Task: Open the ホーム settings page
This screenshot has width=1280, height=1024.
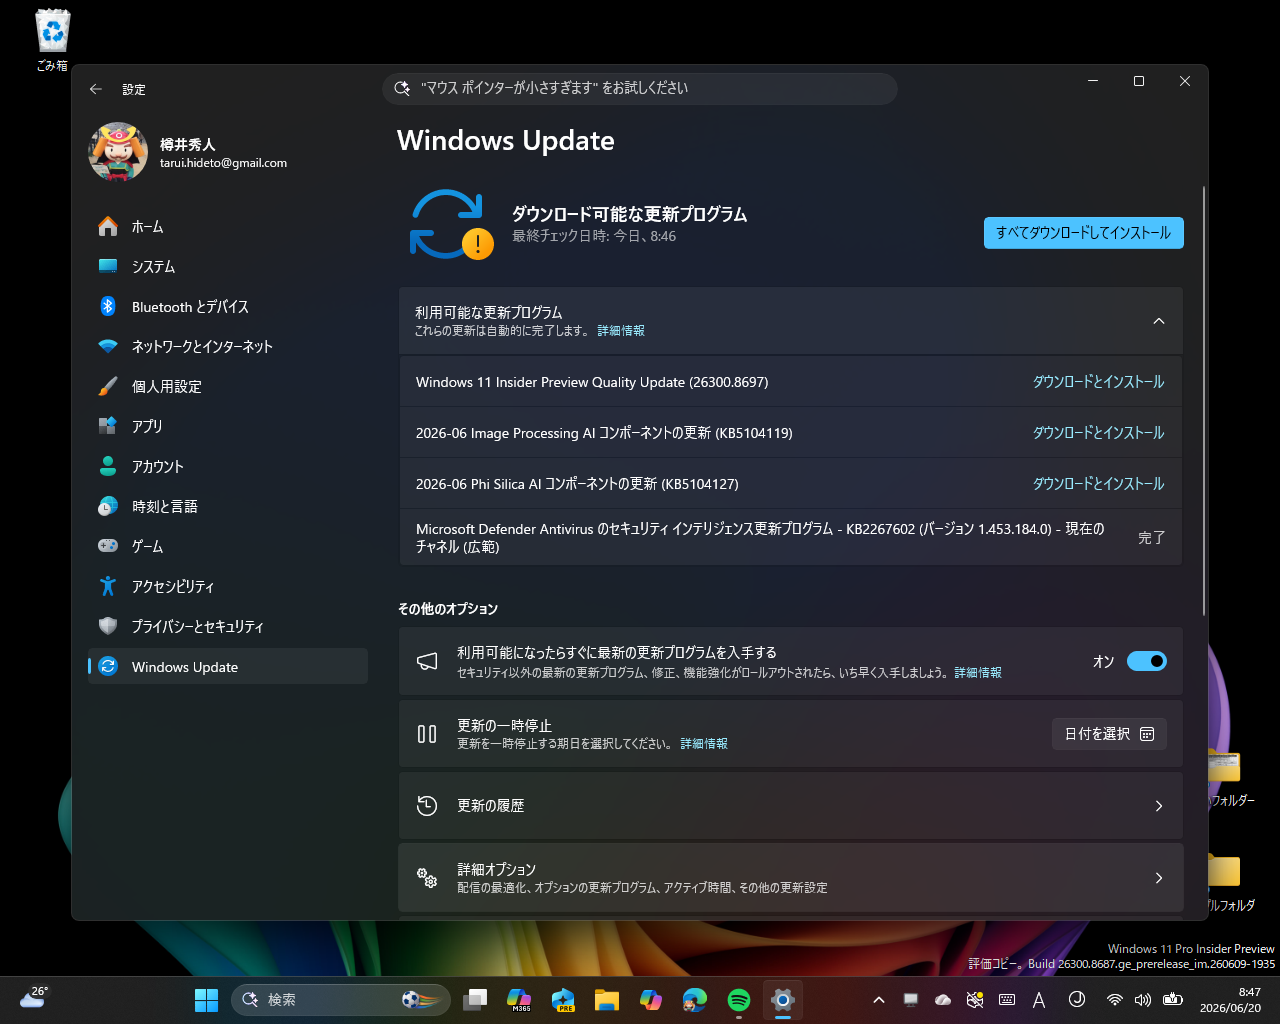Action: pos(228,227)
